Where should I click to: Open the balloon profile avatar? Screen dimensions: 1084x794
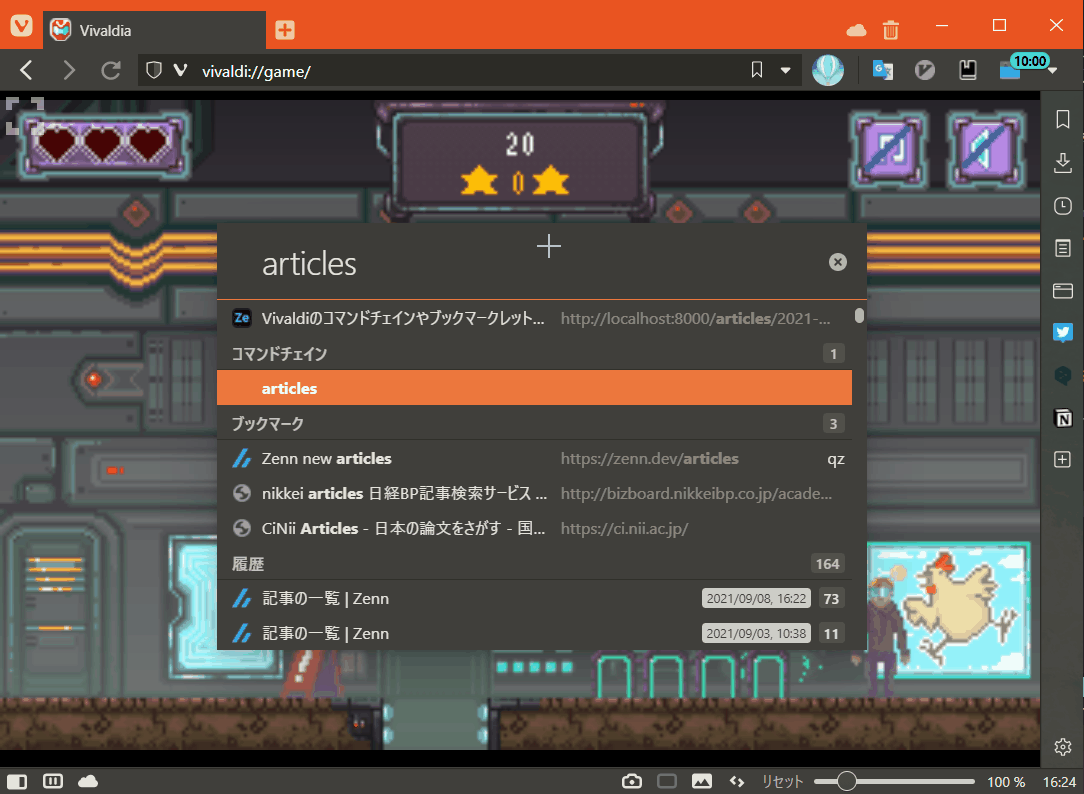tap(828, 70)
